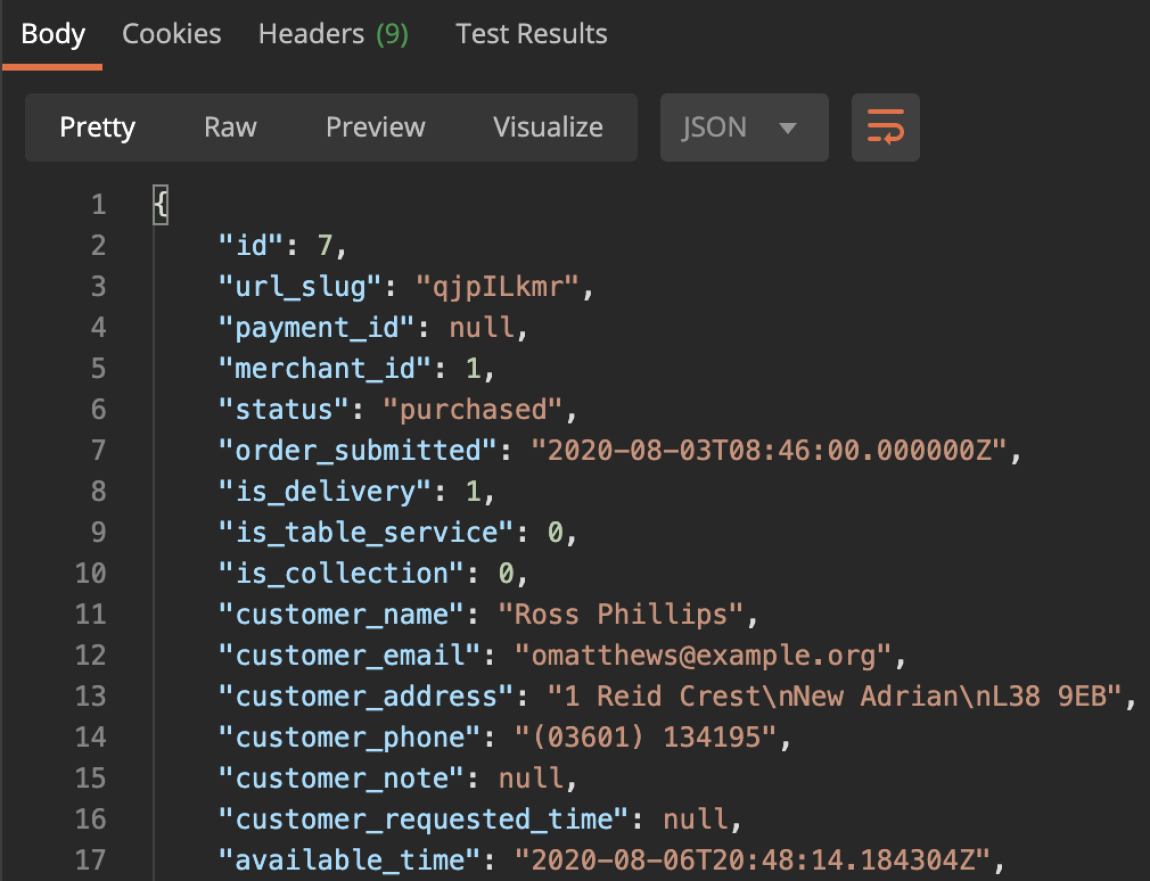The height and width of the screenshot is (881, 1150).
Task: Switch to the Body tab
Action: pos(53,34)
